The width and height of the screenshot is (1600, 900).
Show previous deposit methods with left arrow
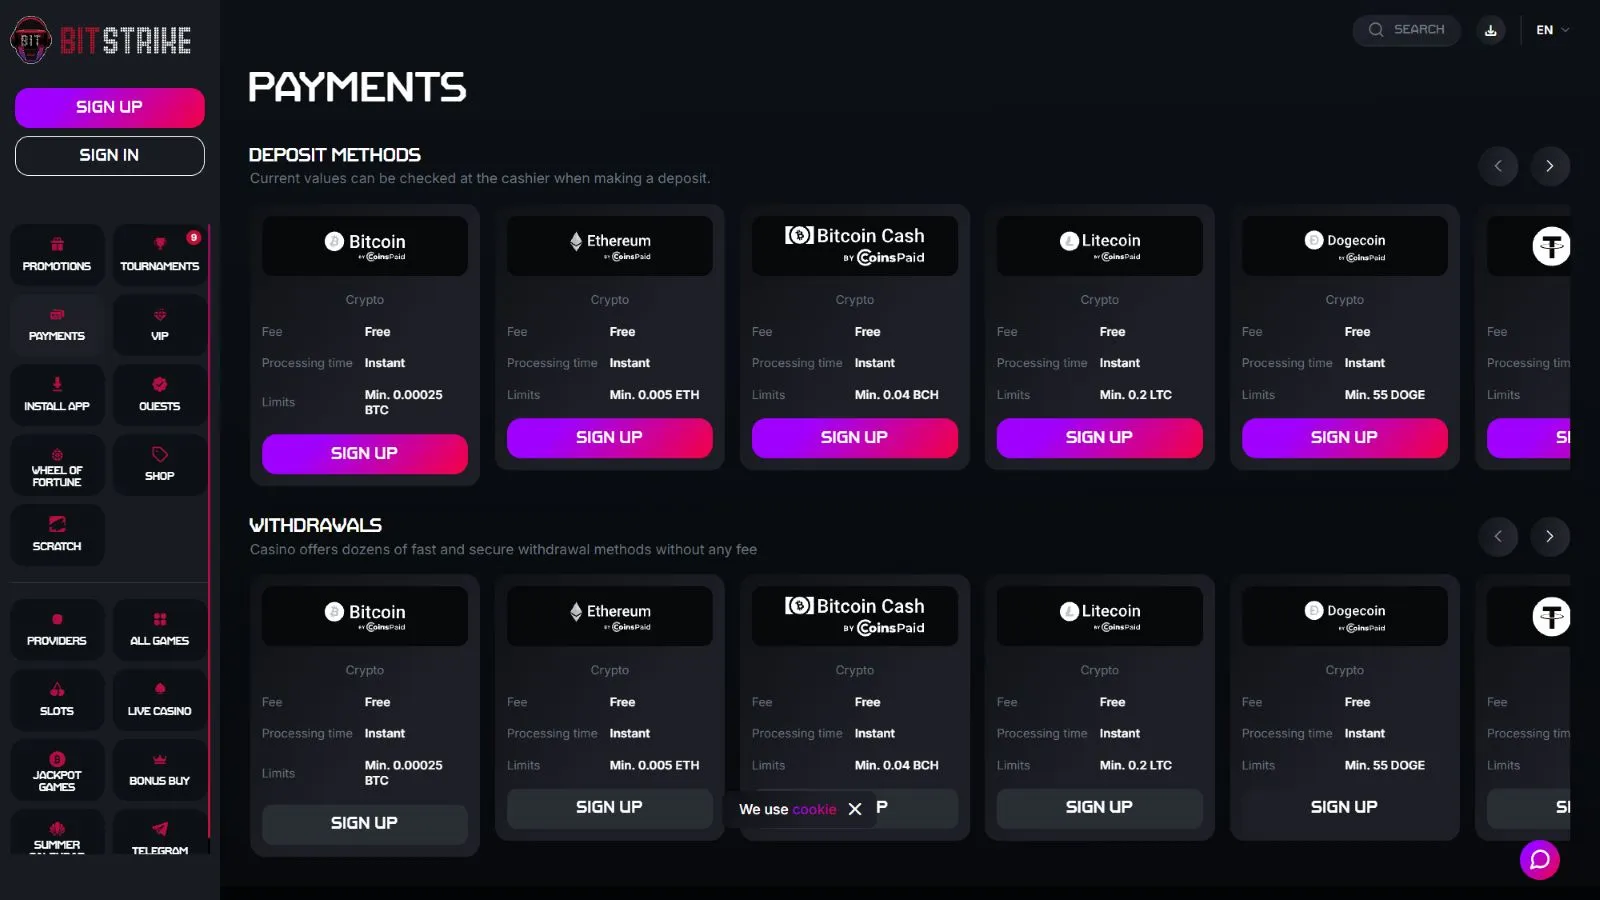(x=1498, y=166)
